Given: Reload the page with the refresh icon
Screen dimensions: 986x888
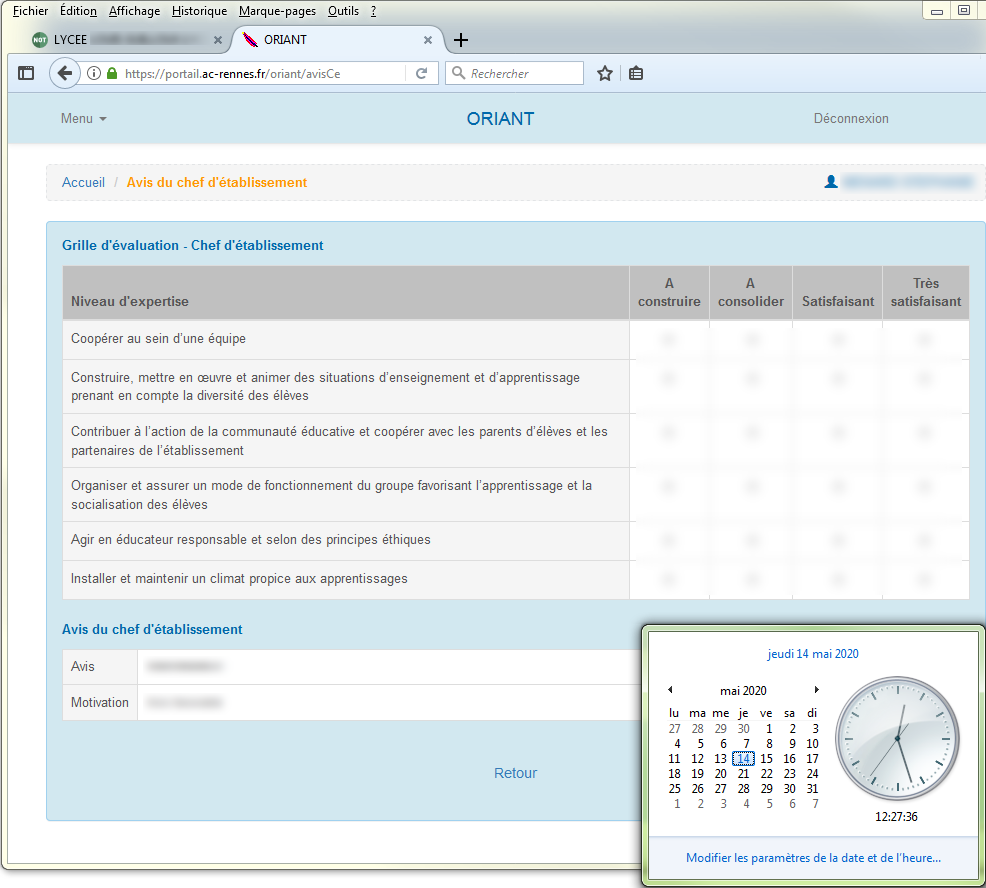Looking at the screenshot, I should [421, 74].
